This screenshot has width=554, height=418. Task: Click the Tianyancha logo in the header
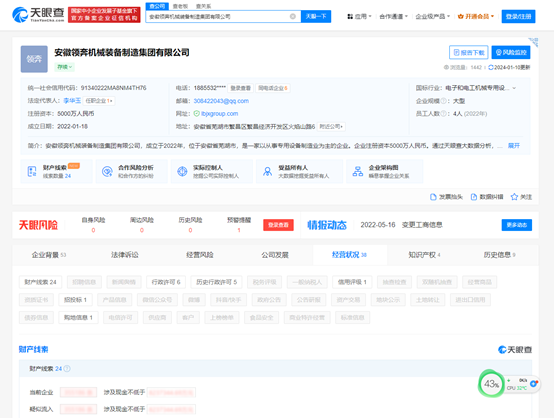tap(38, 14)
